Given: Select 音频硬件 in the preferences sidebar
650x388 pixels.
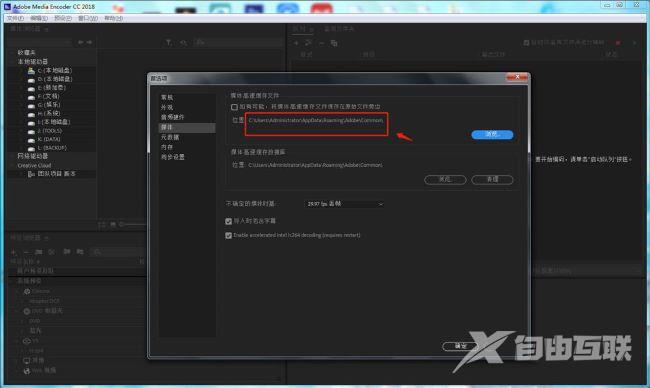Looking at the screenshot, I should click(172, 117).
